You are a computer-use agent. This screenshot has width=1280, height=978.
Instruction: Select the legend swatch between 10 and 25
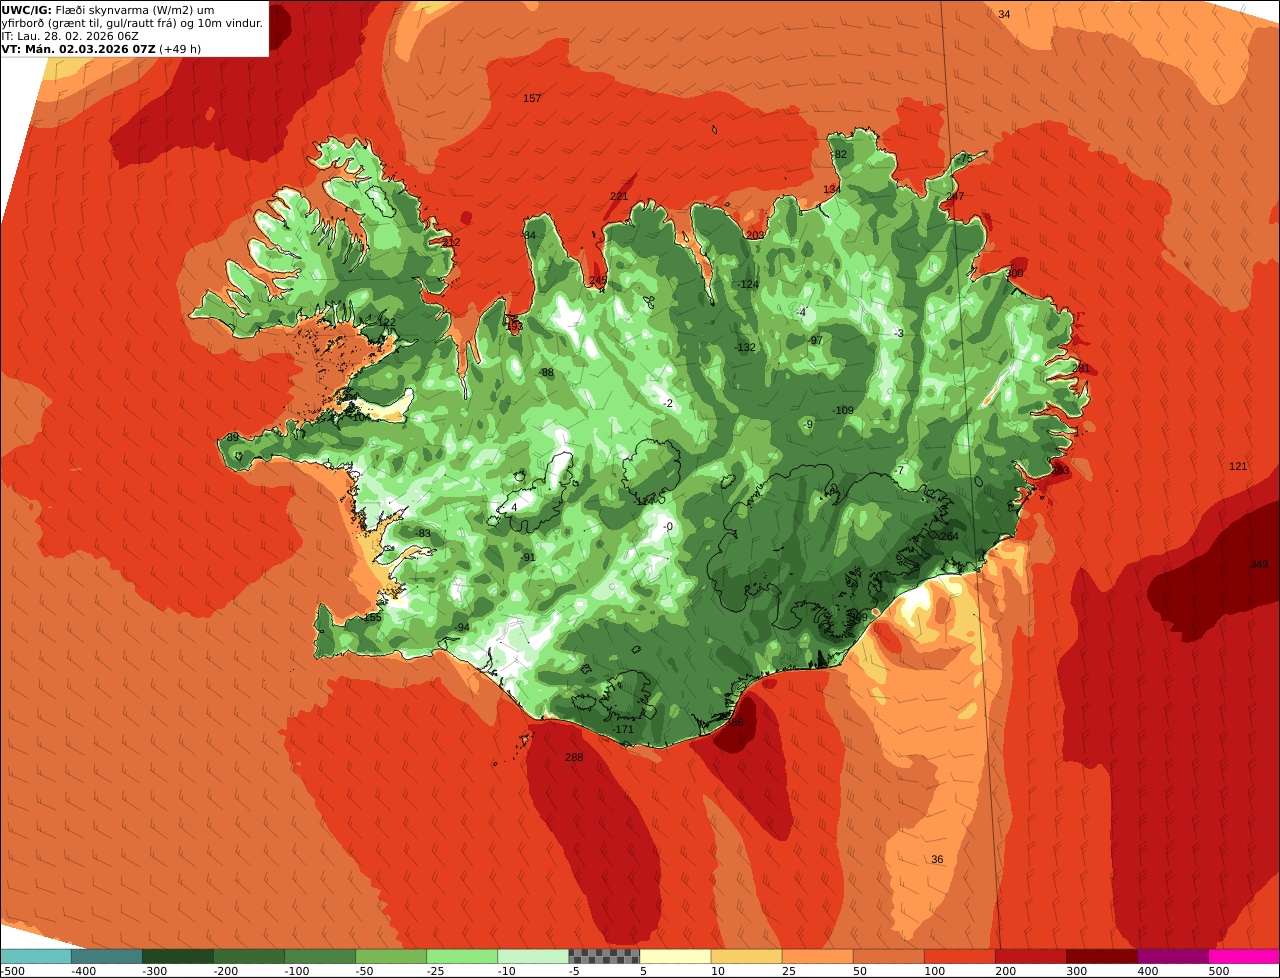tap(747, 956)
